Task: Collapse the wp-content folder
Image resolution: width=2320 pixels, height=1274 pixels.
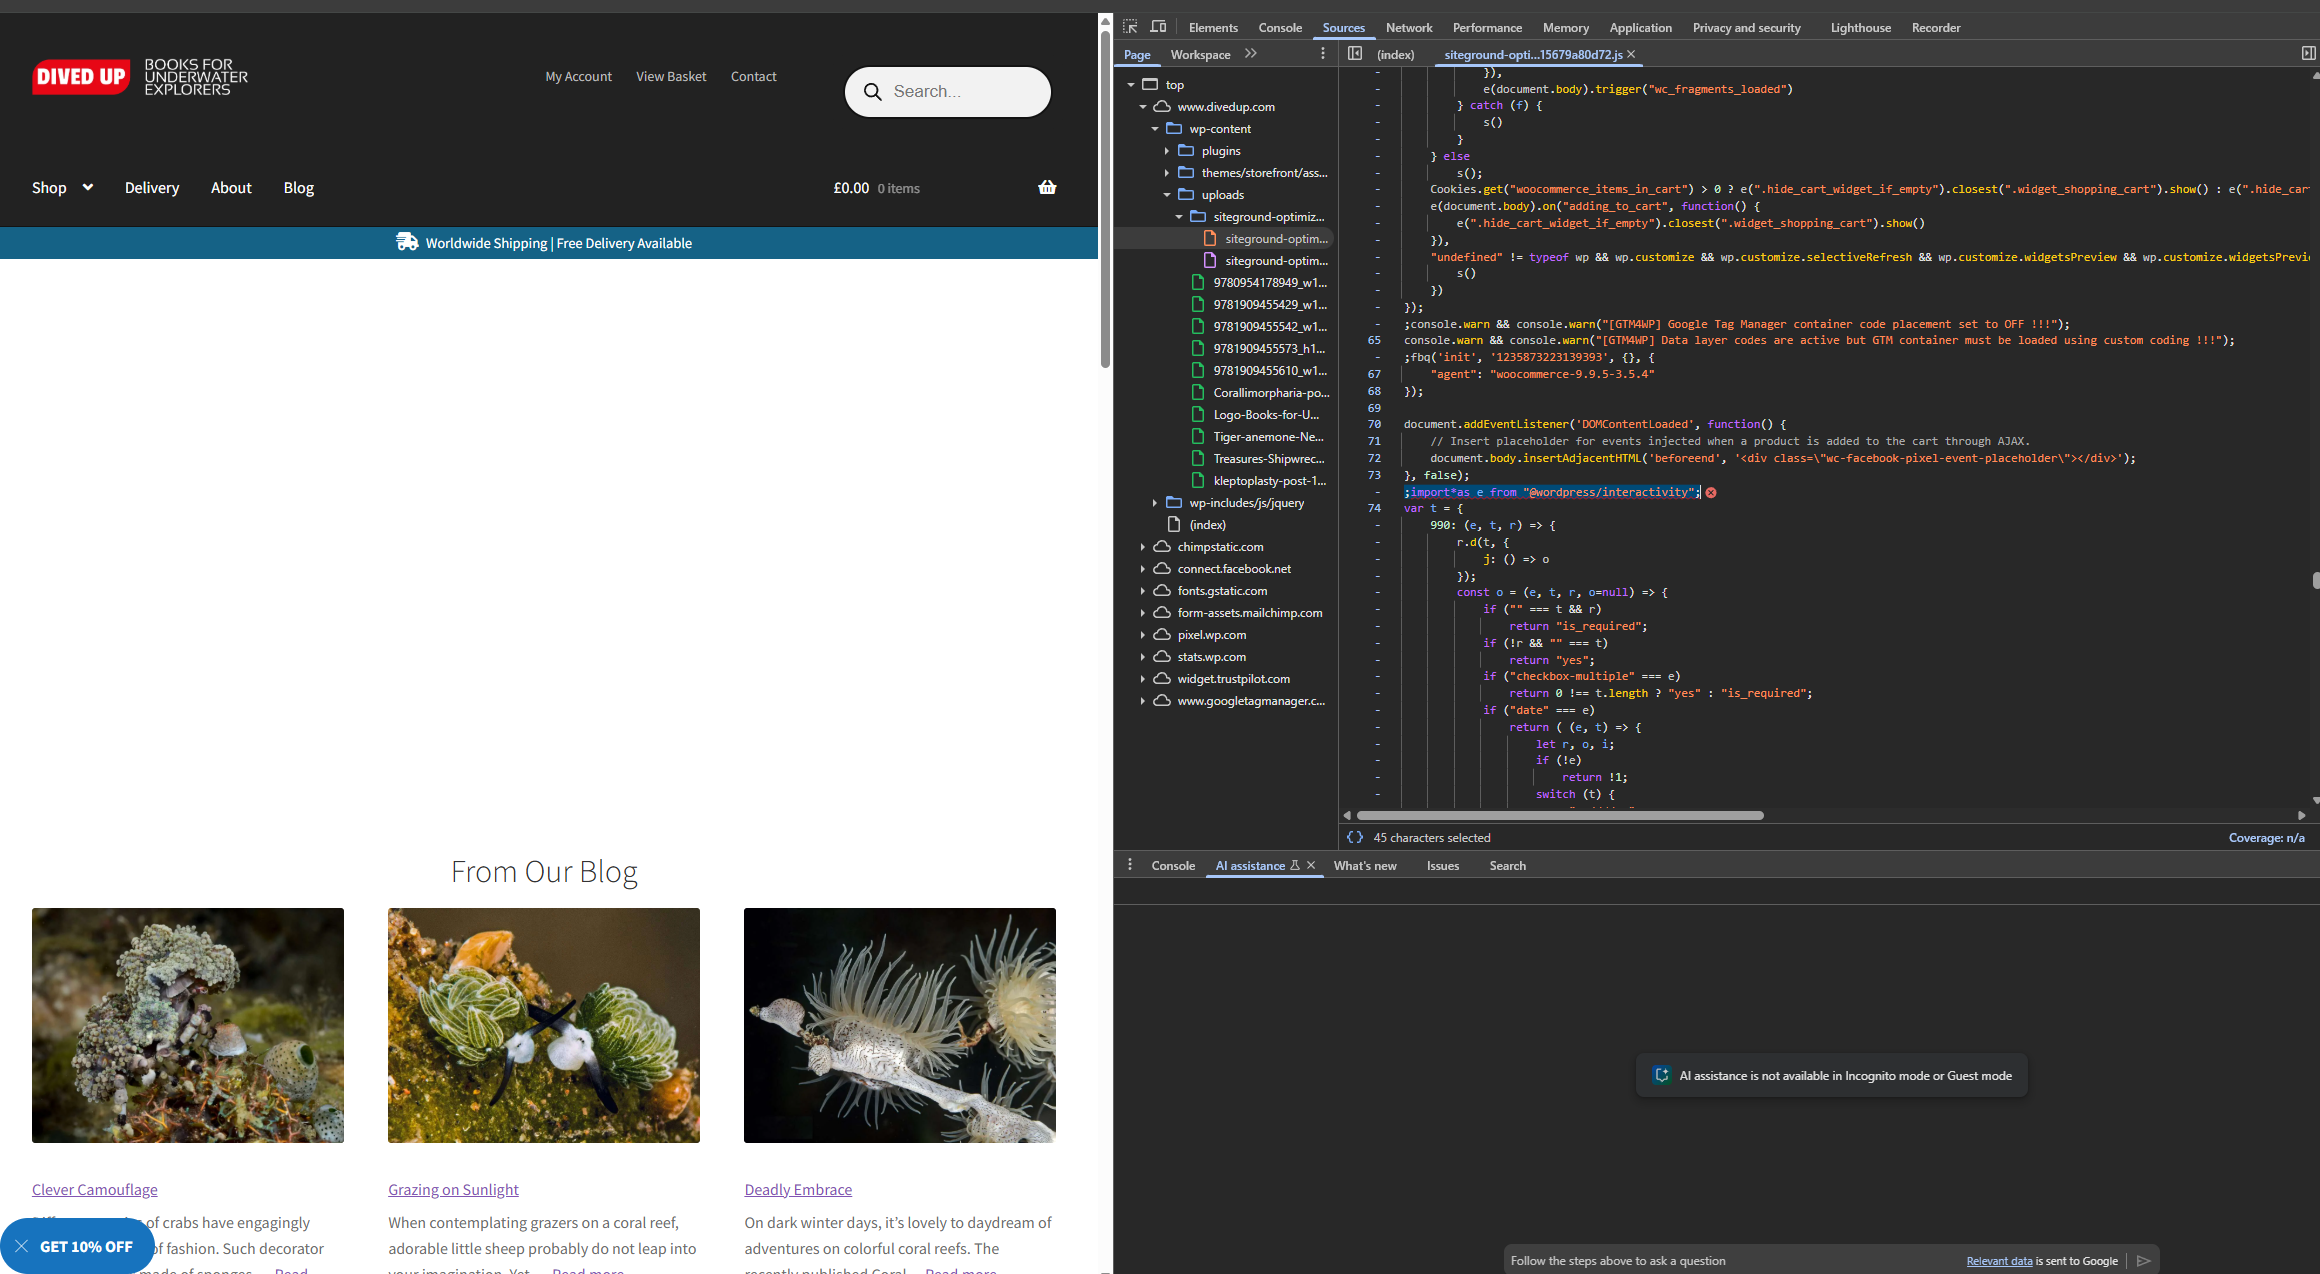Action: 1155,129
